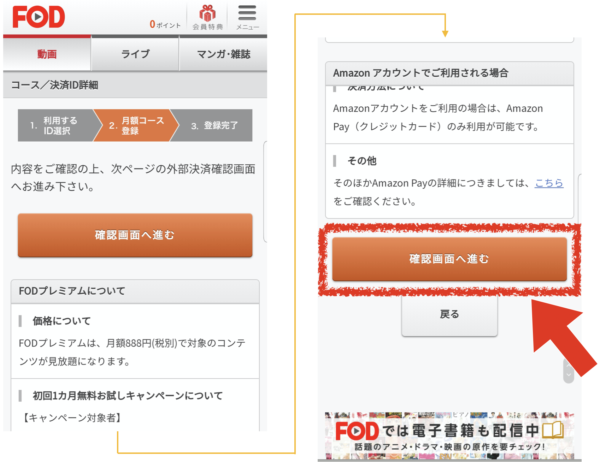Open the hamburger メニュー icon

pyautogui.click(x=247, y=17)
